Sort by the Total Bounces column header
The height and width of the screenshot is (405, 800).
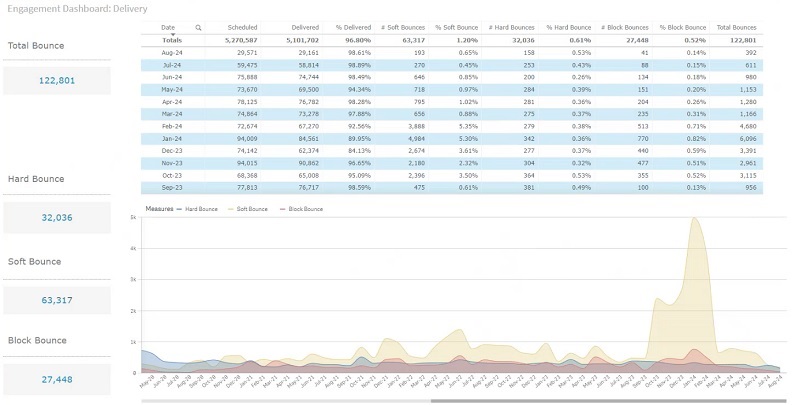(x=736, y=28)
